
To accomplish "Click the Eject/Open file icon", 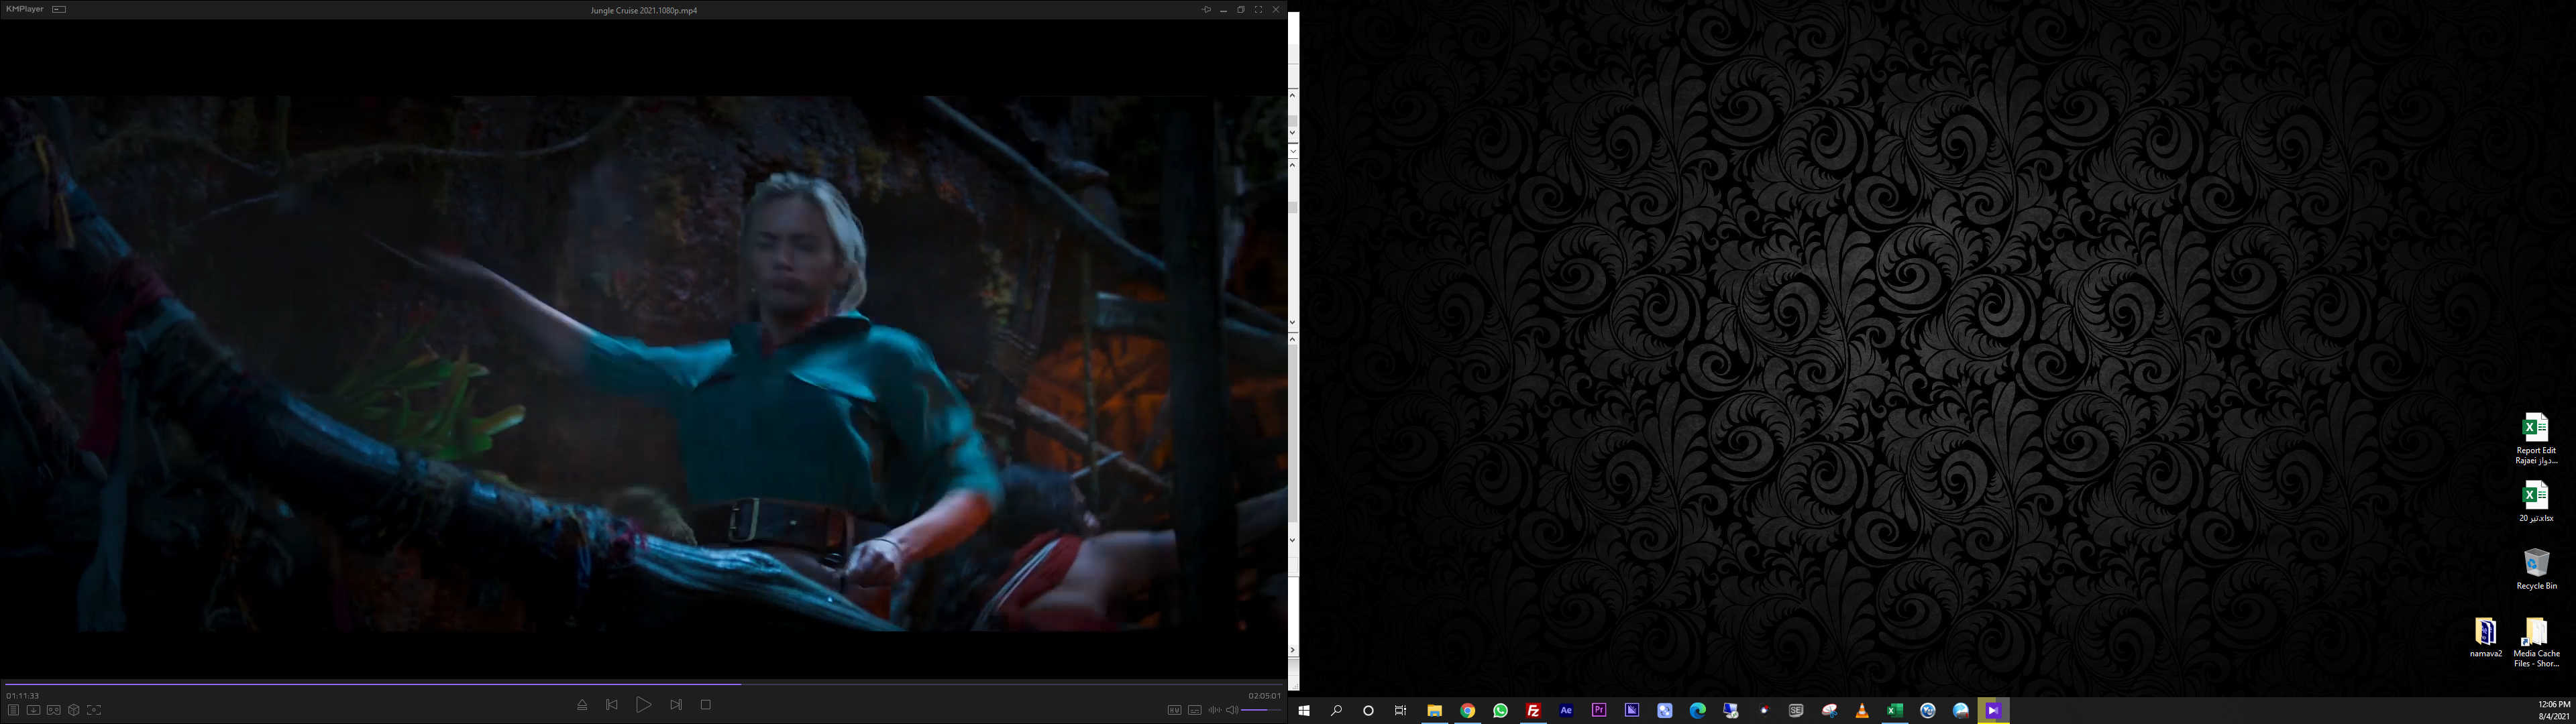I will (582, 705).
